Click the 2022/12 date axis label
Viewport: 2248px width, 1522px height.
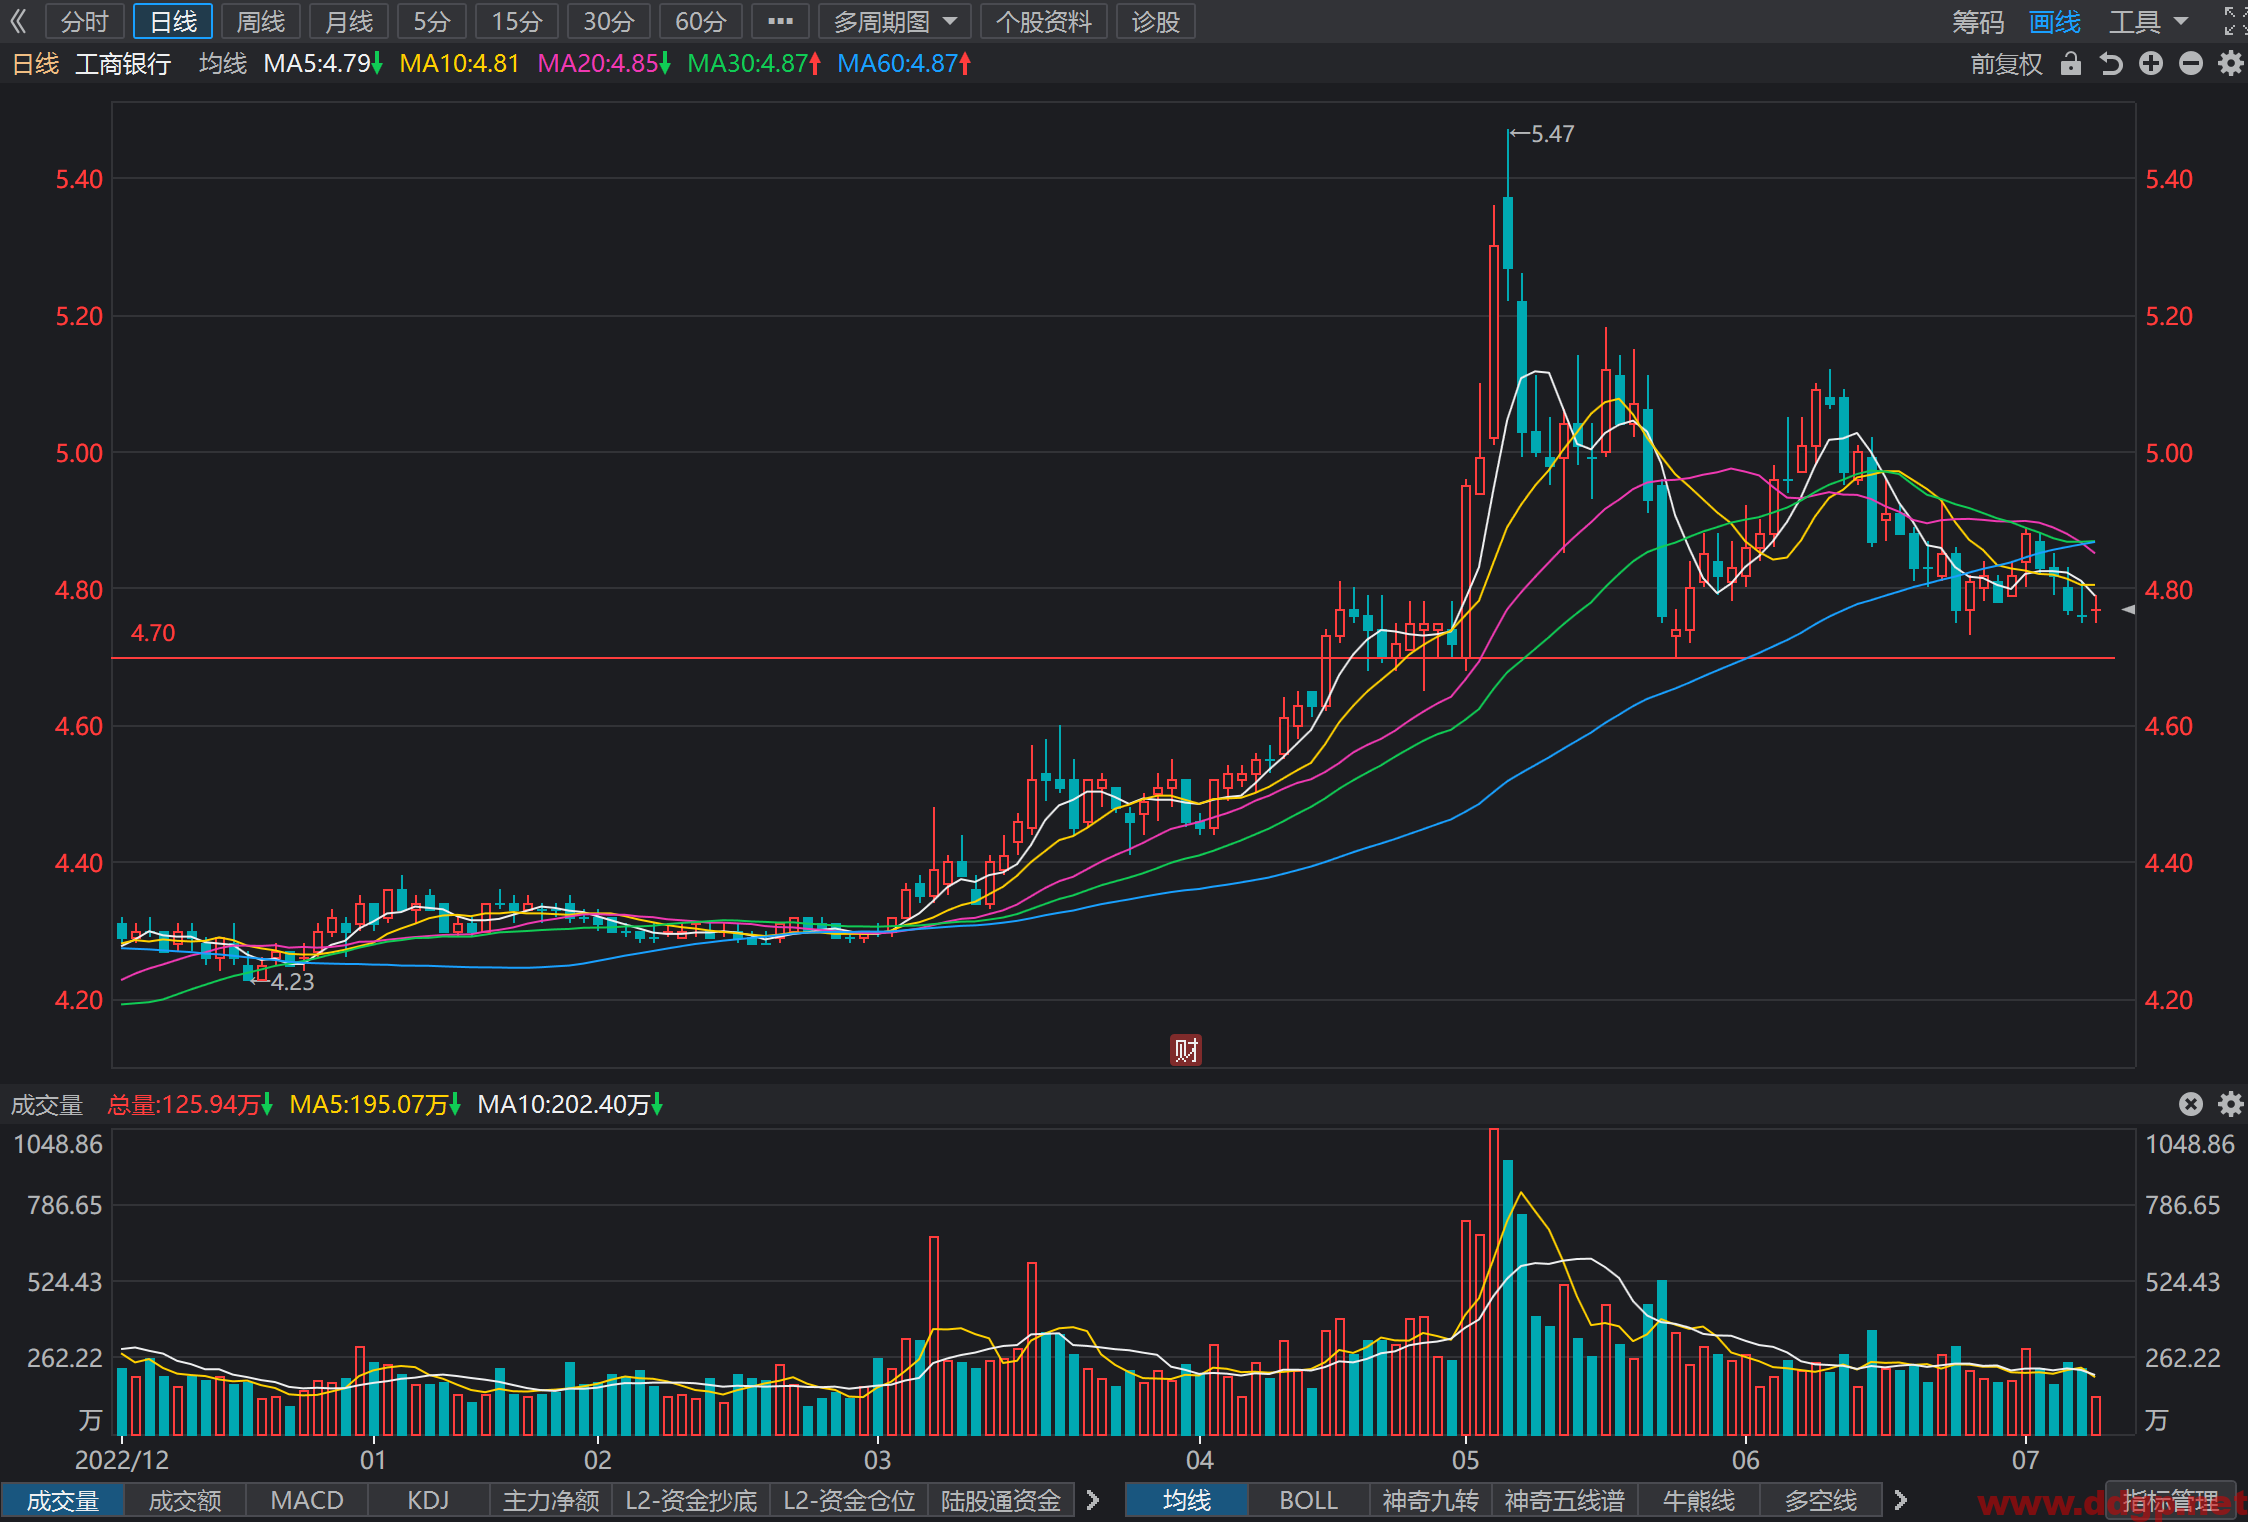[x=122, y=1460]
